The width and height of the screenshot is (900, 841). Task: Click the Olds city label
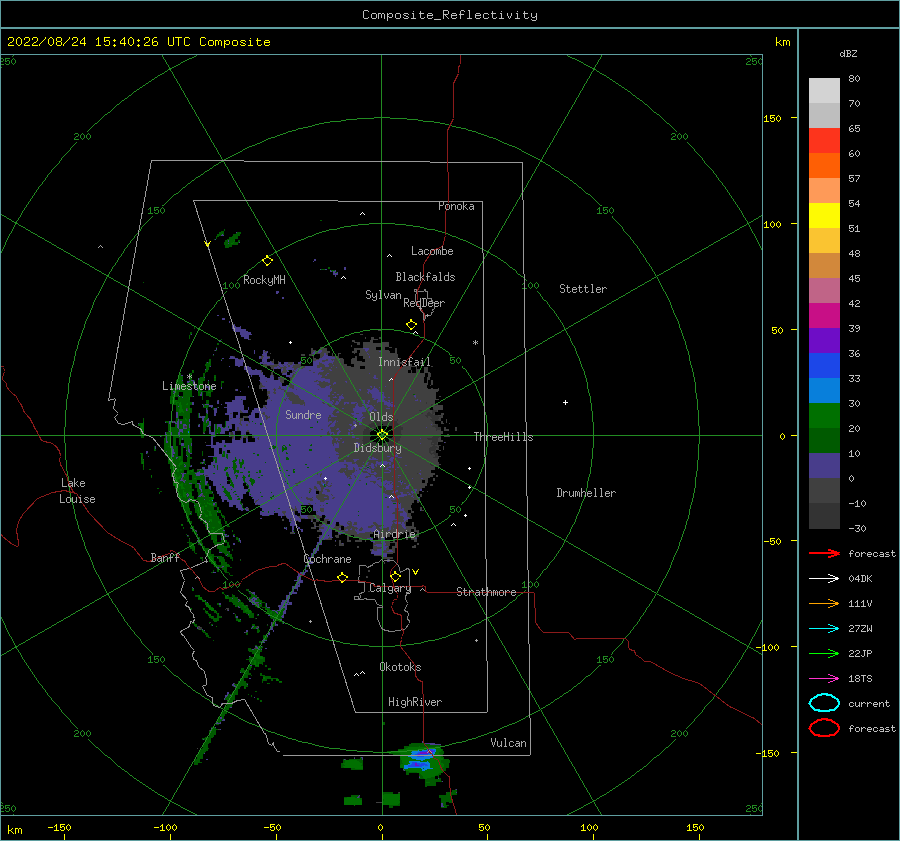(381, 417)
